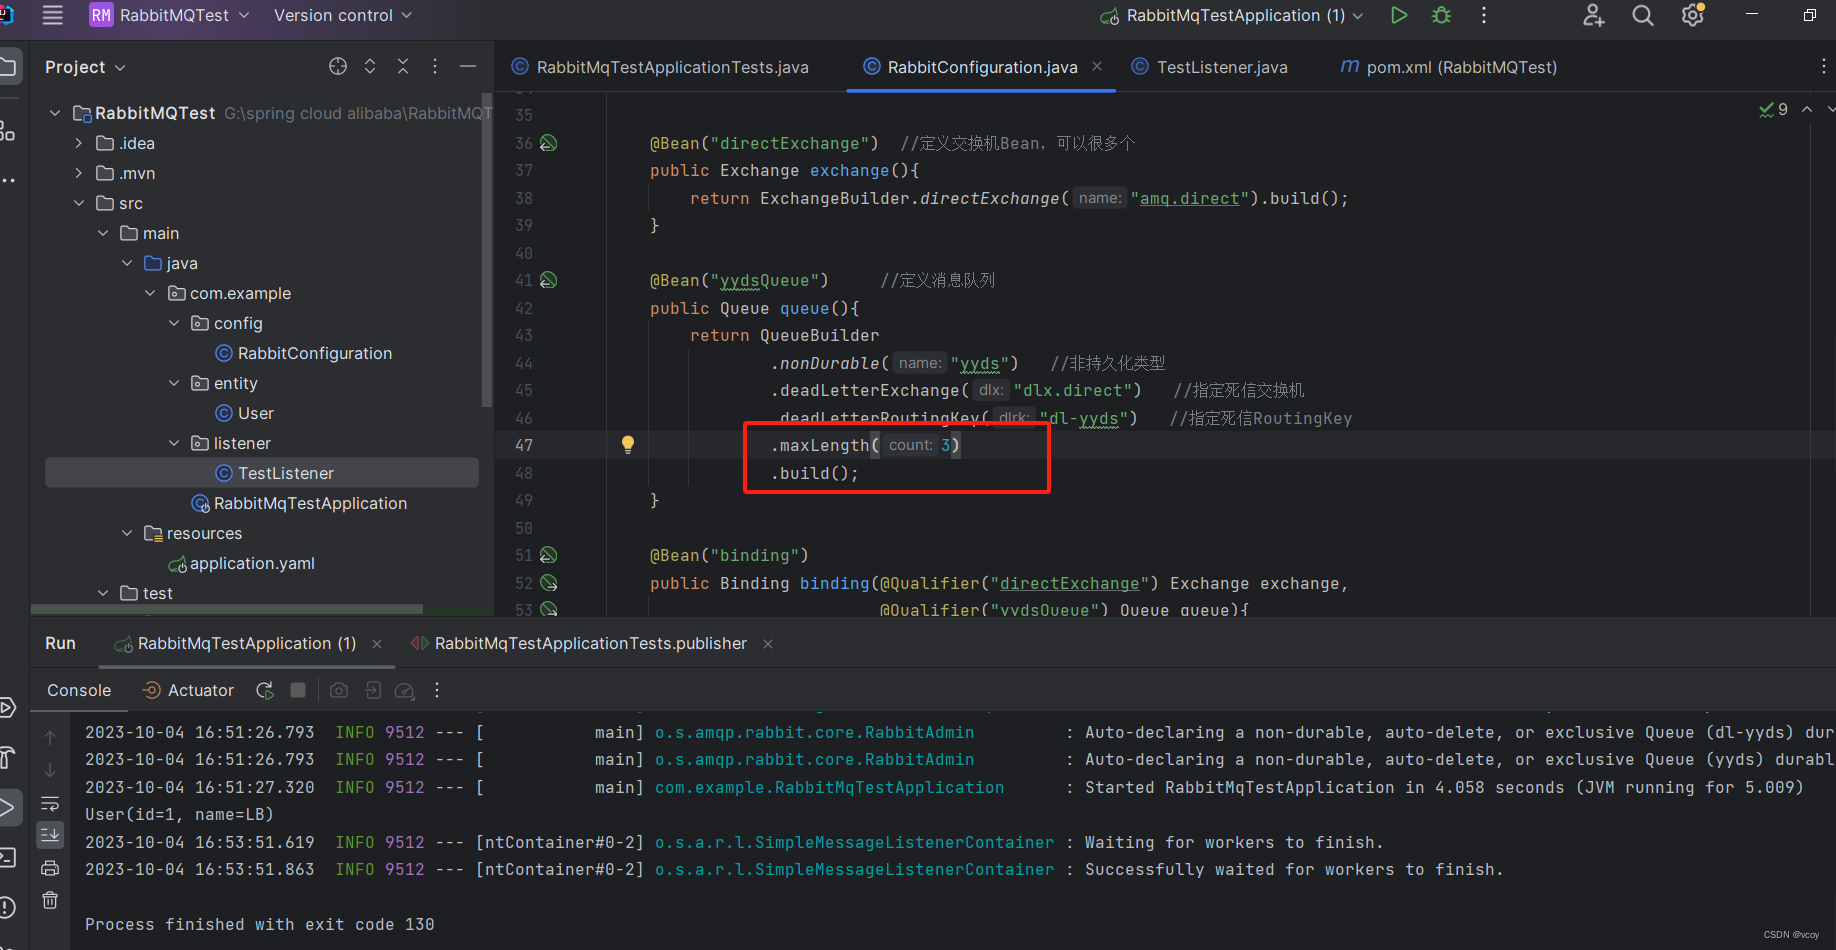This screenshot has height=950, width=1836.
Task: Clear console with the trash icon
Action: [50, 900]
